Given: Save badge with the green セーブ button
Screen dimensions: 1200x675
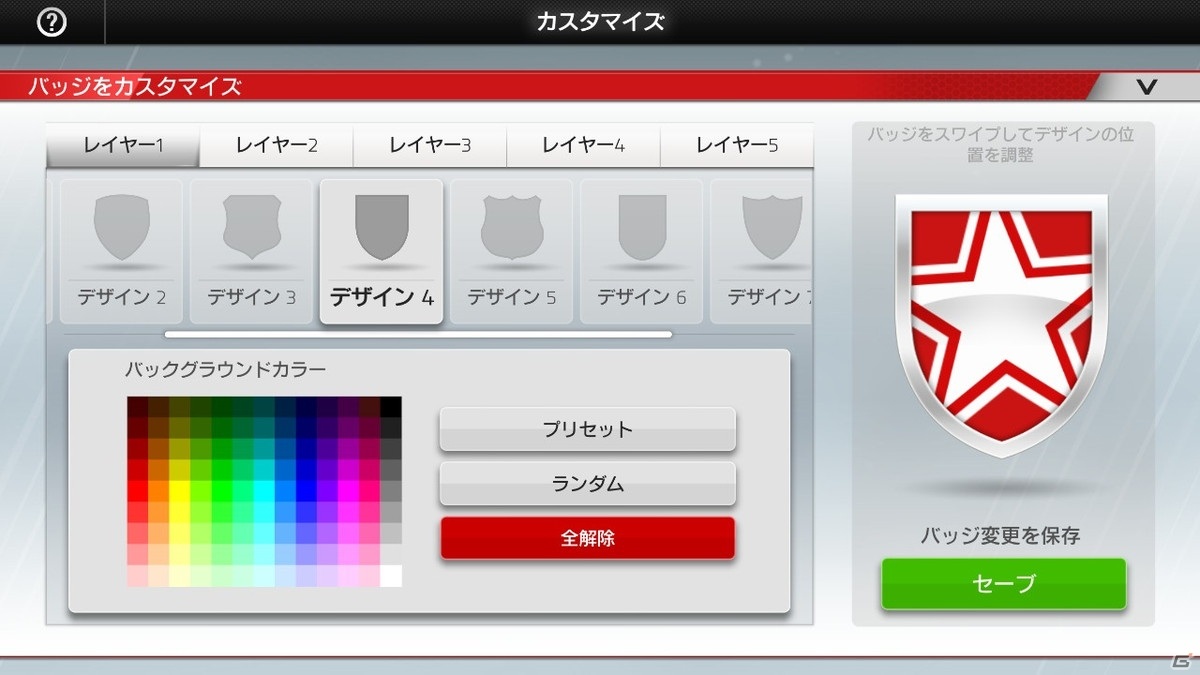Looking at the screenshot, I should tap(1003, 584).
